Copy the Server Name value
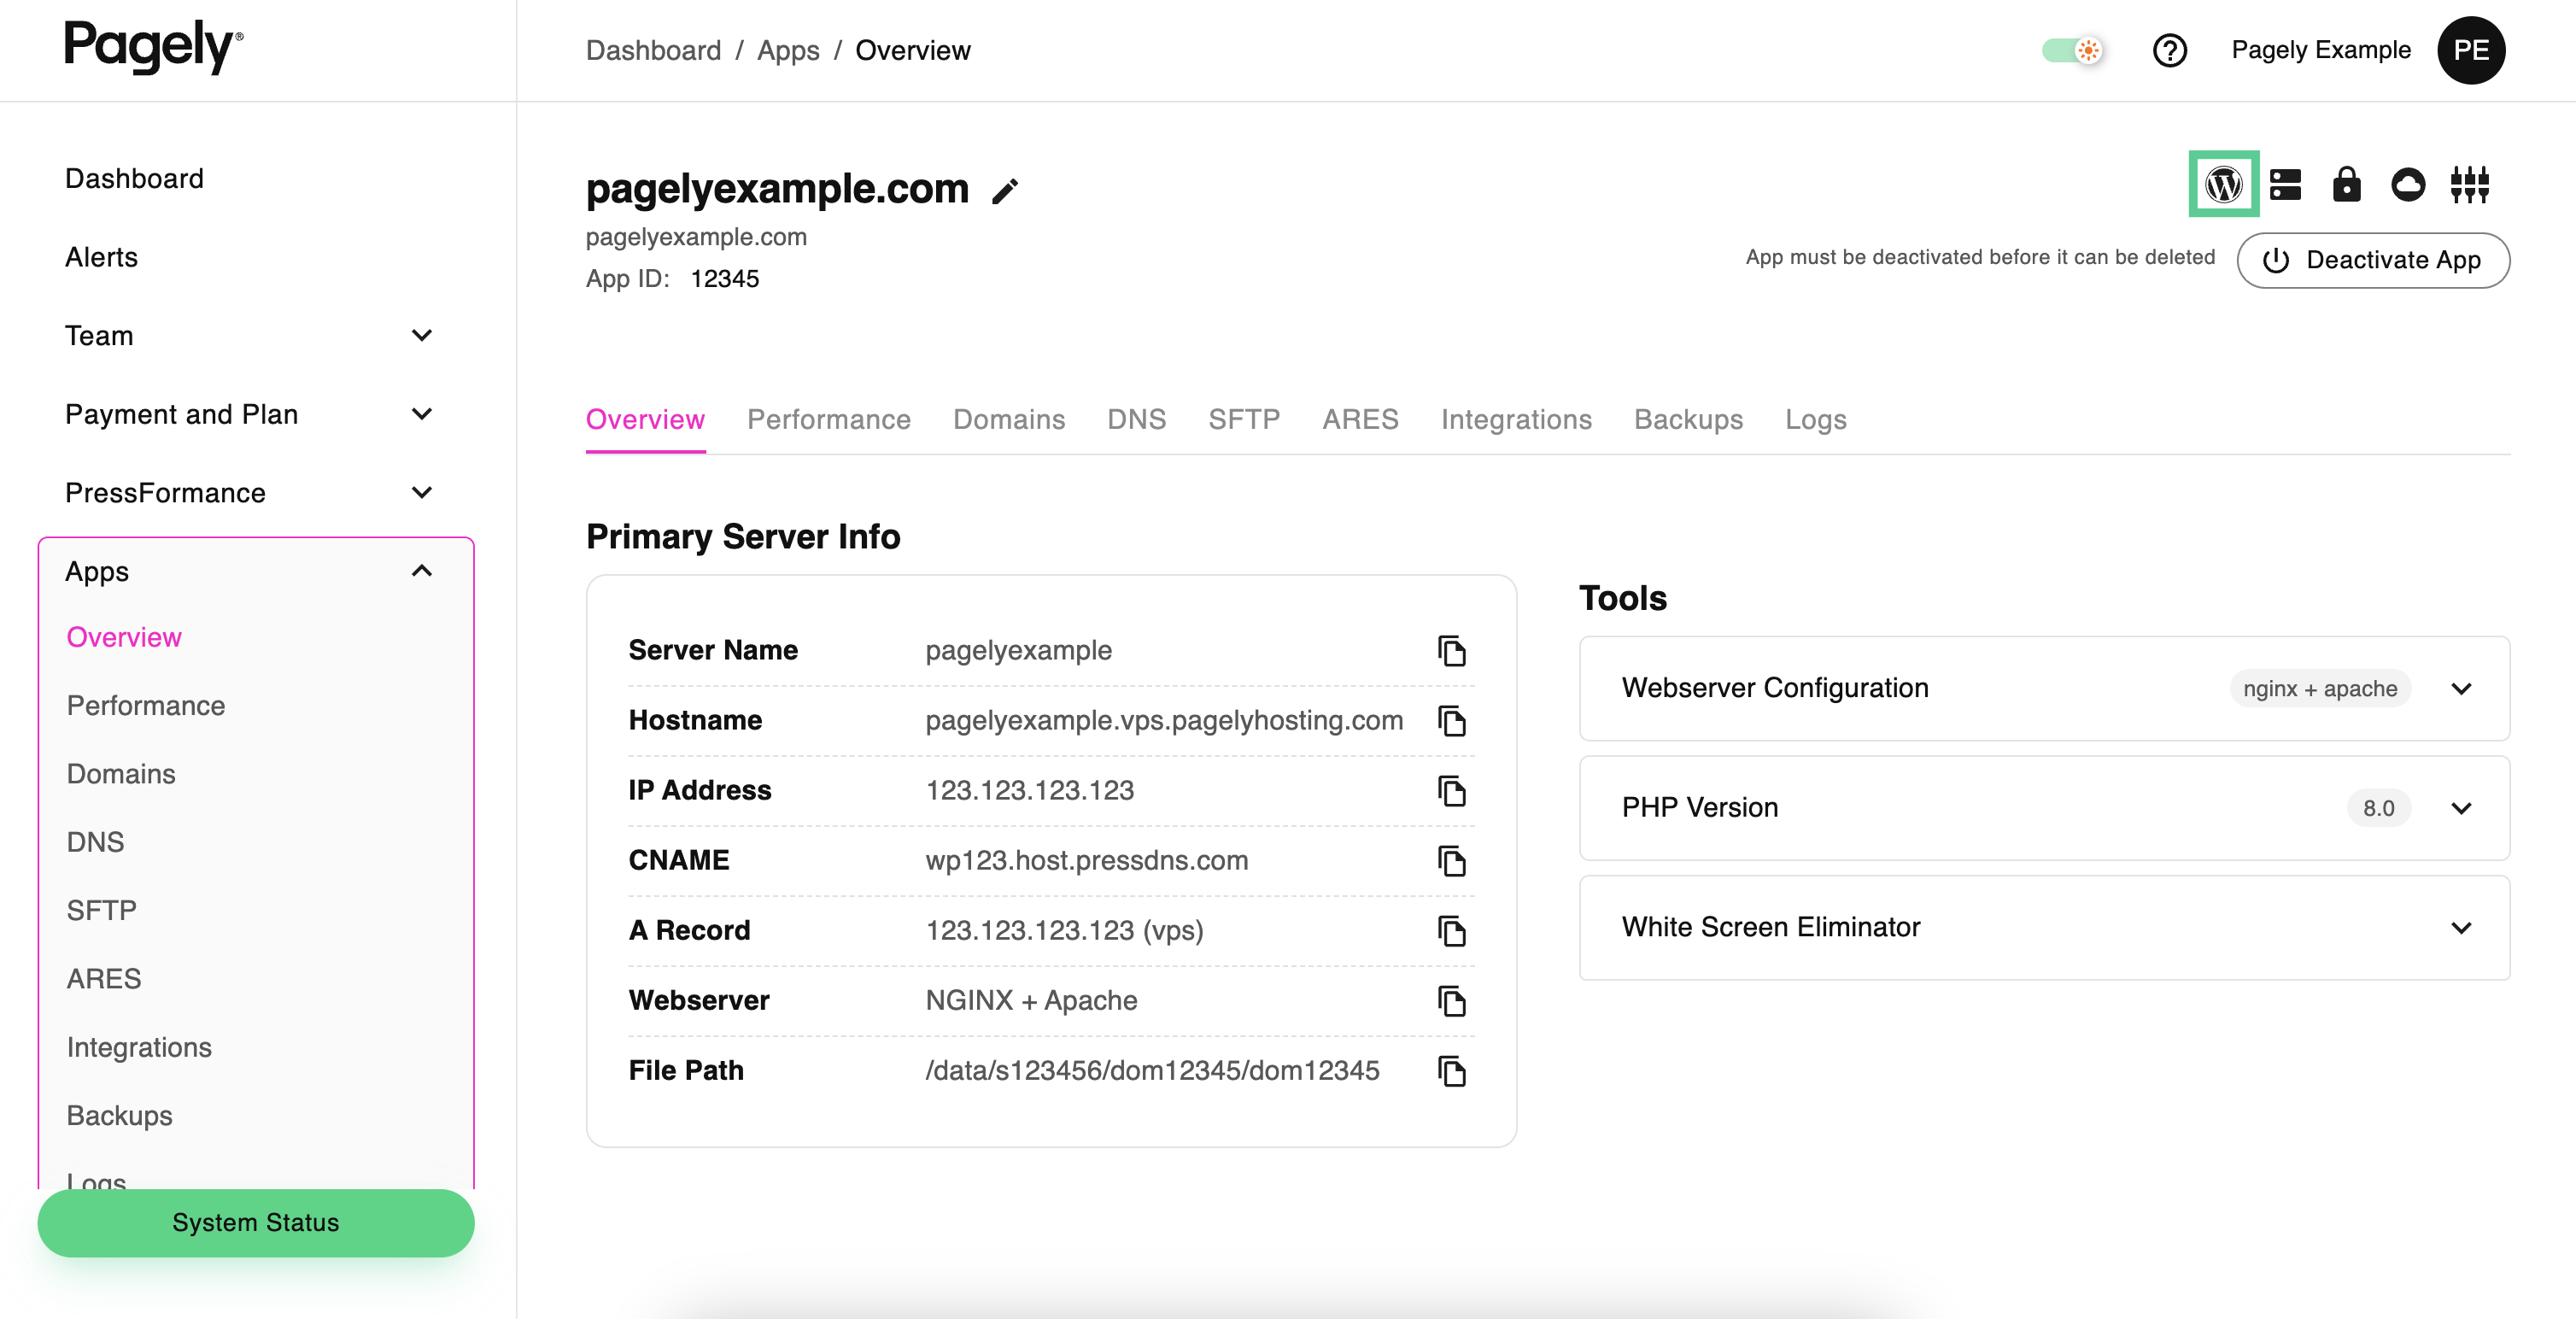Viewport: 2576px width, 1319px height. point(1451,651)
